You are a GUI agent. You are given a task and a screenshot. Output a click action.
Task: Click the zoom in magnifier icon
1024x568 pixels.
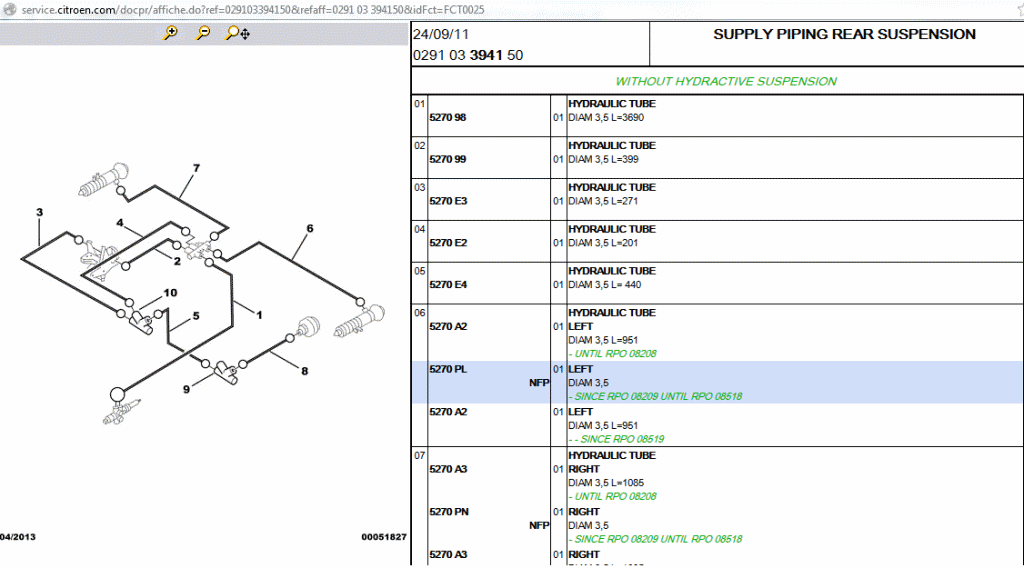pyautogui.click(x=171, y=33)
